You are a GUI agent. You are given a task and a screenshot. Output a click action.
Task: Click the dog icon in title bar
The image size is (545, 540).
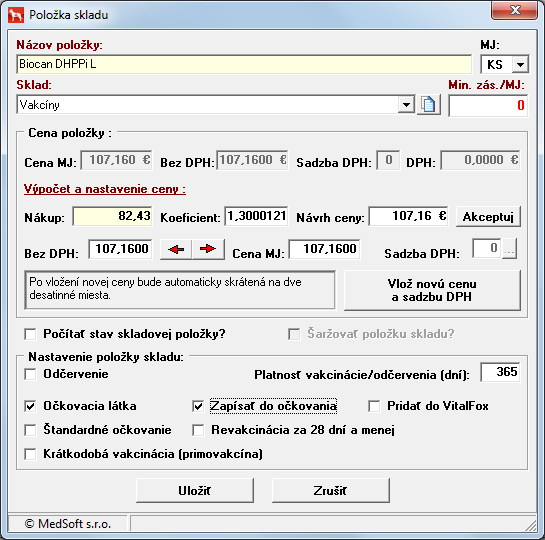[16, 15]
